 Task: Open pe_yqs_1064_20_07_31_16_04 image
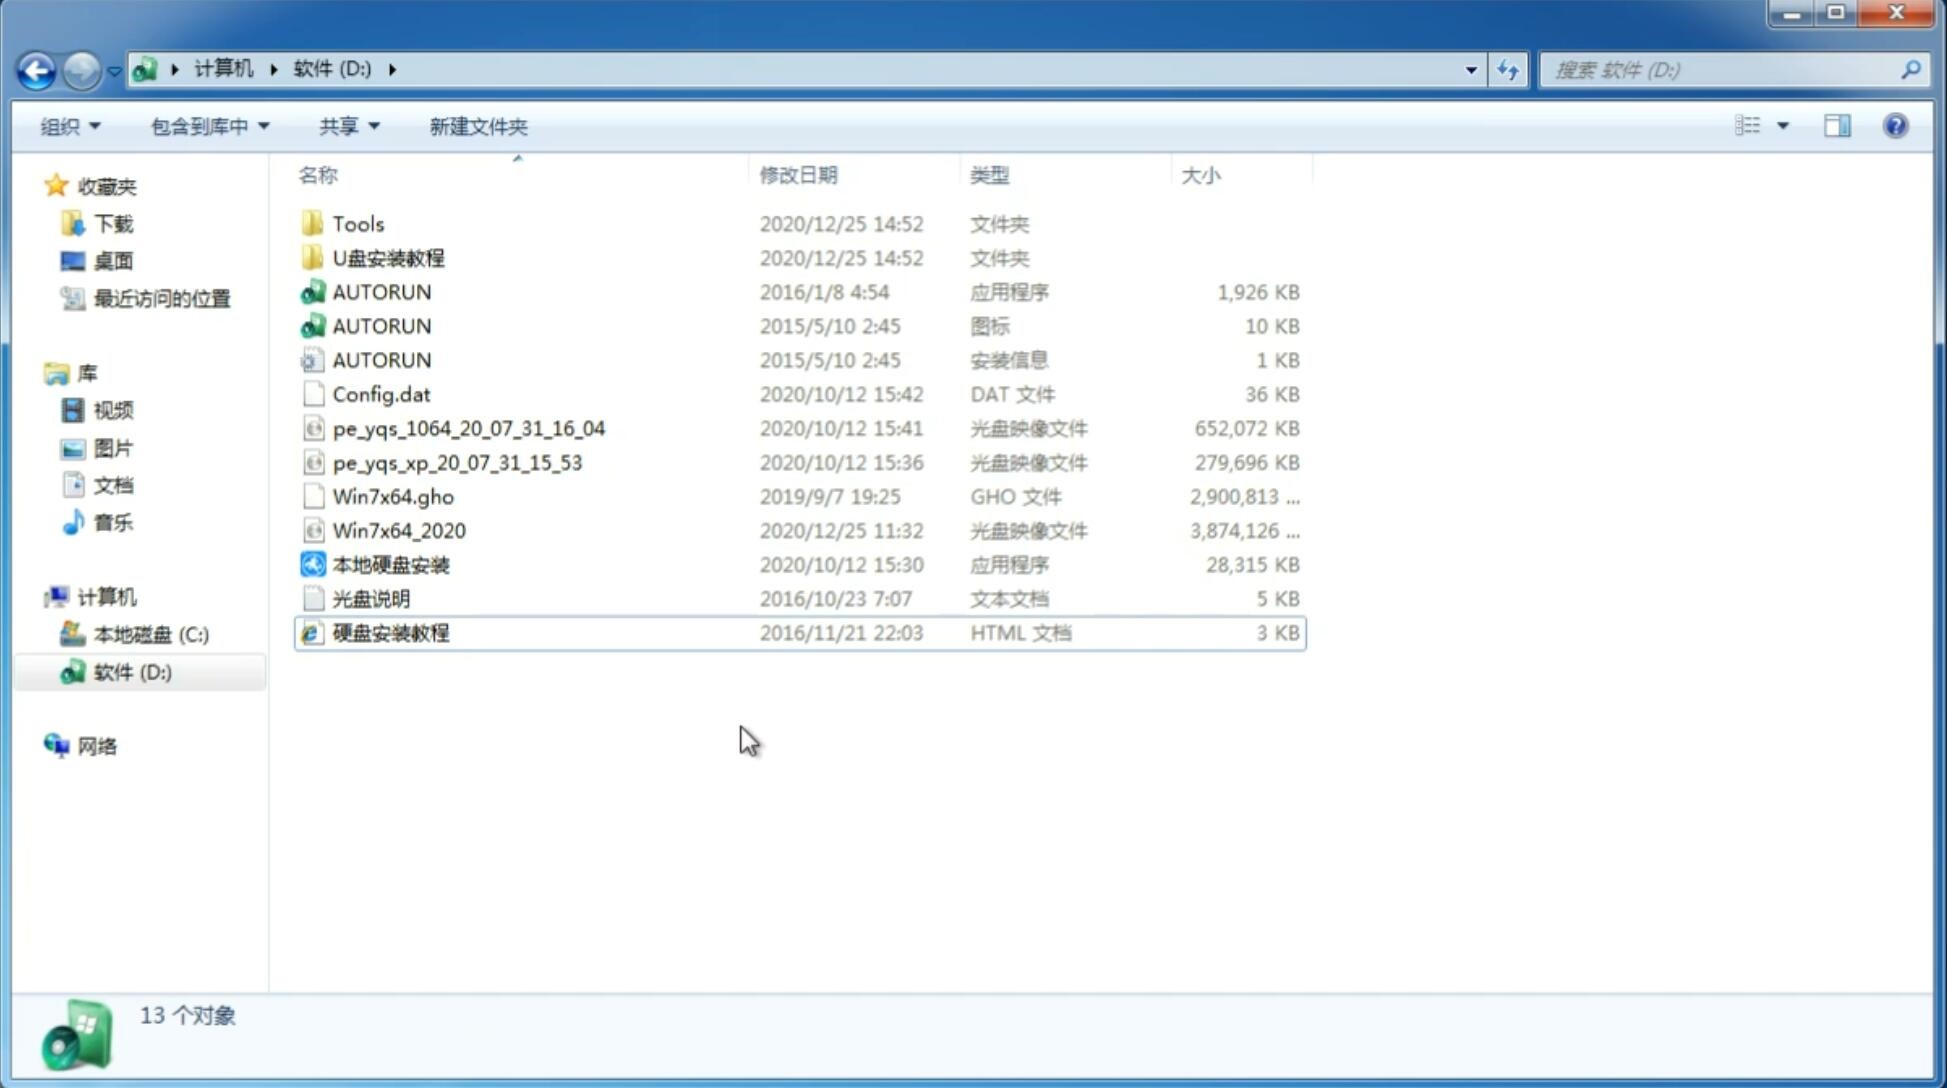468,428
